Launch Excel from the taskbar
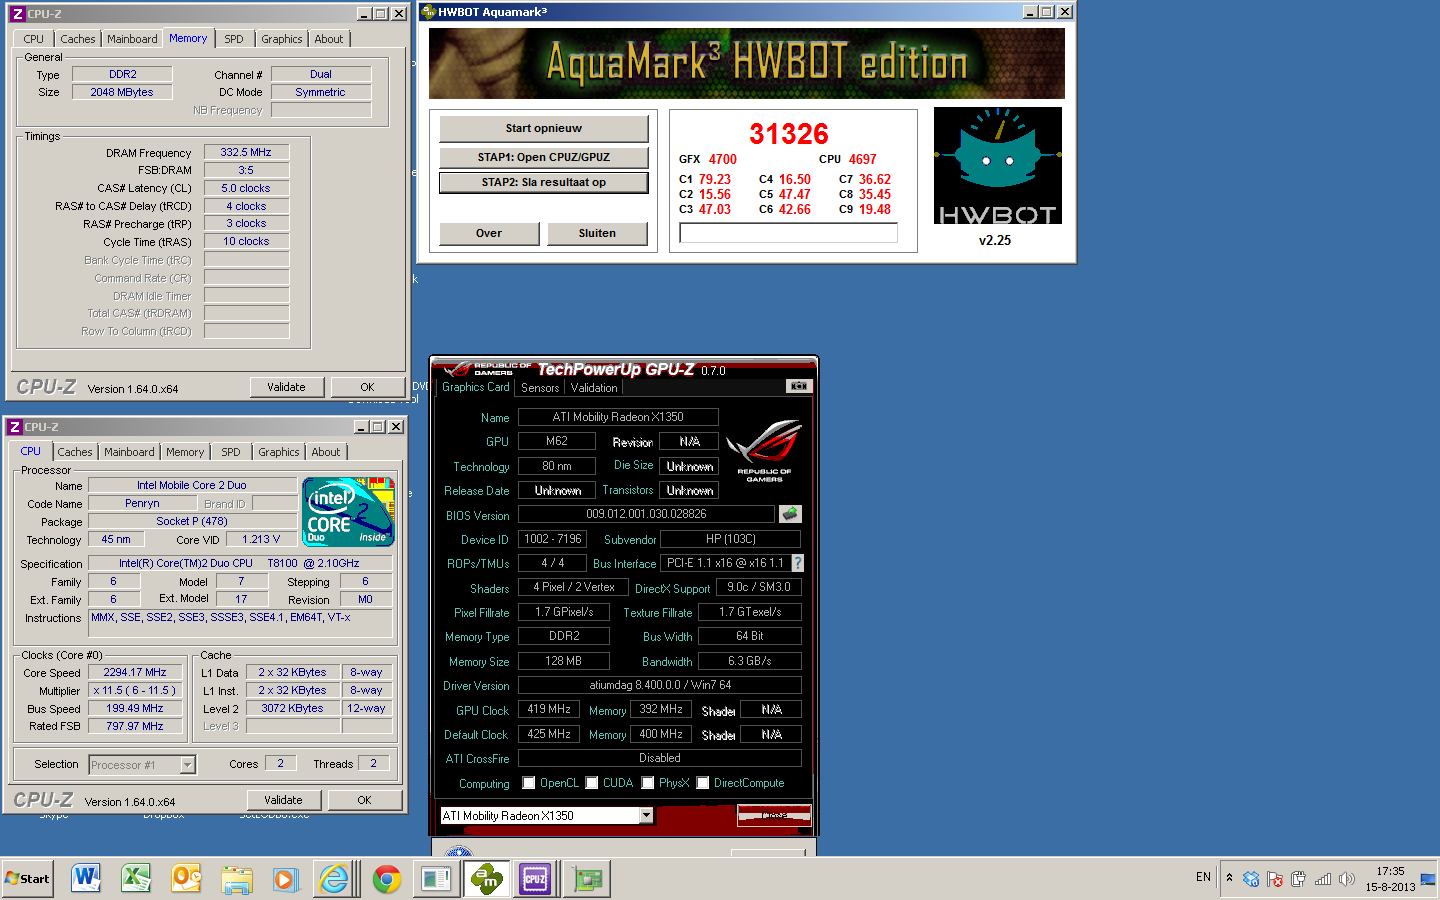Image resolution: width=1440 pixels, height=900 pixels. coord(137,879)
